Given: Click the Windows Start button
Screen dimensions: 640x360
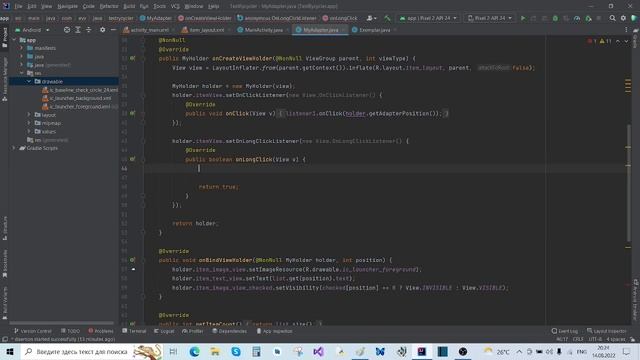Looking at the screenshot, I should (x=10, y=351).
